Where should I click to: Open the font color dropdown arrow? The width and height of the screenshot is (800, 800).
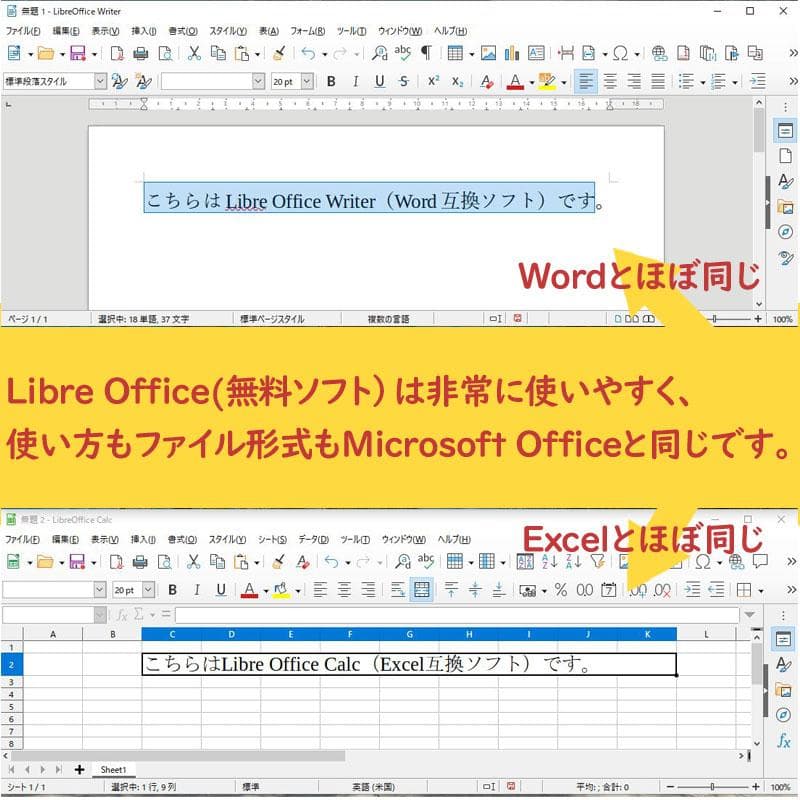530,80
